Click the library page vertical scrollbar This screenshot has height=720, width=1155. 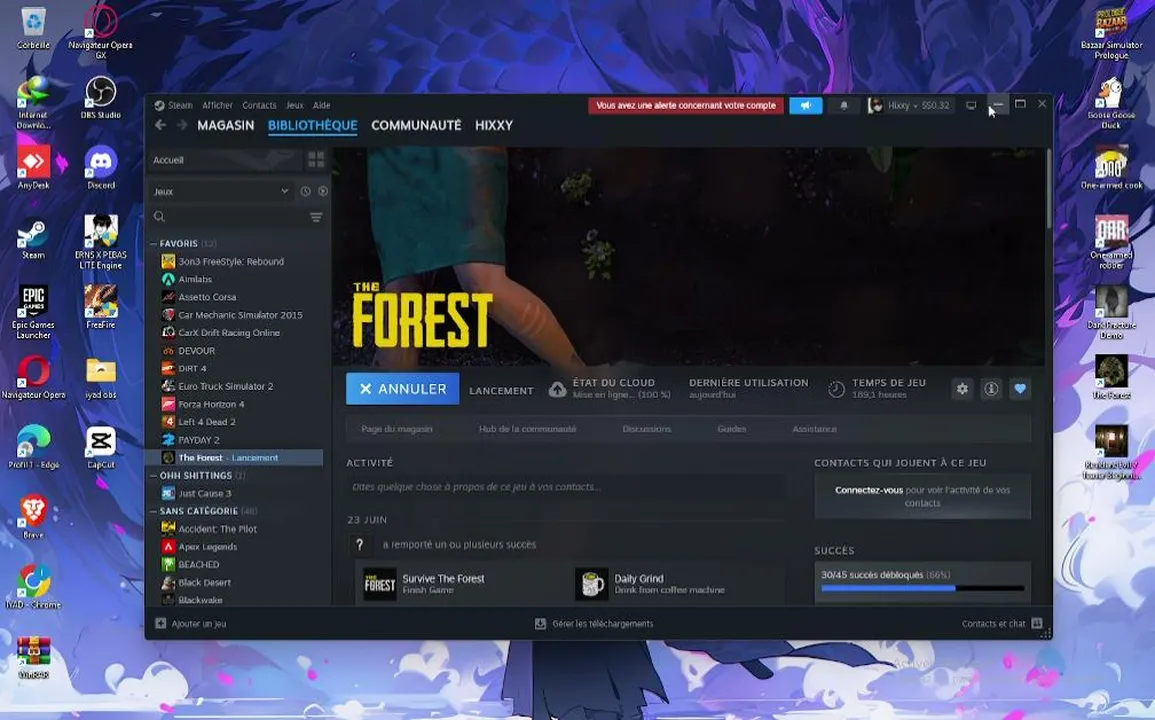coord(1048,189)
